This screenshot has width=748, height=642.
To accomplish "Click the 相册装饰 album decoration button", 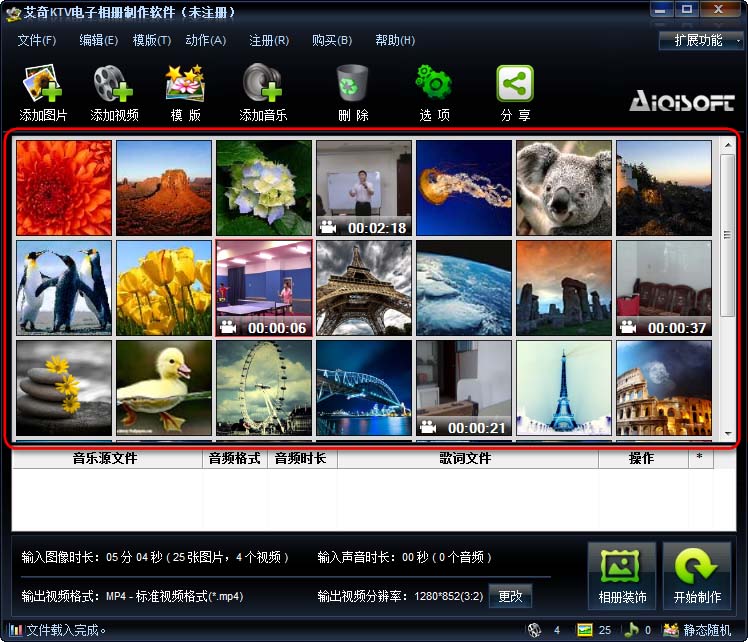I will 622,576.
